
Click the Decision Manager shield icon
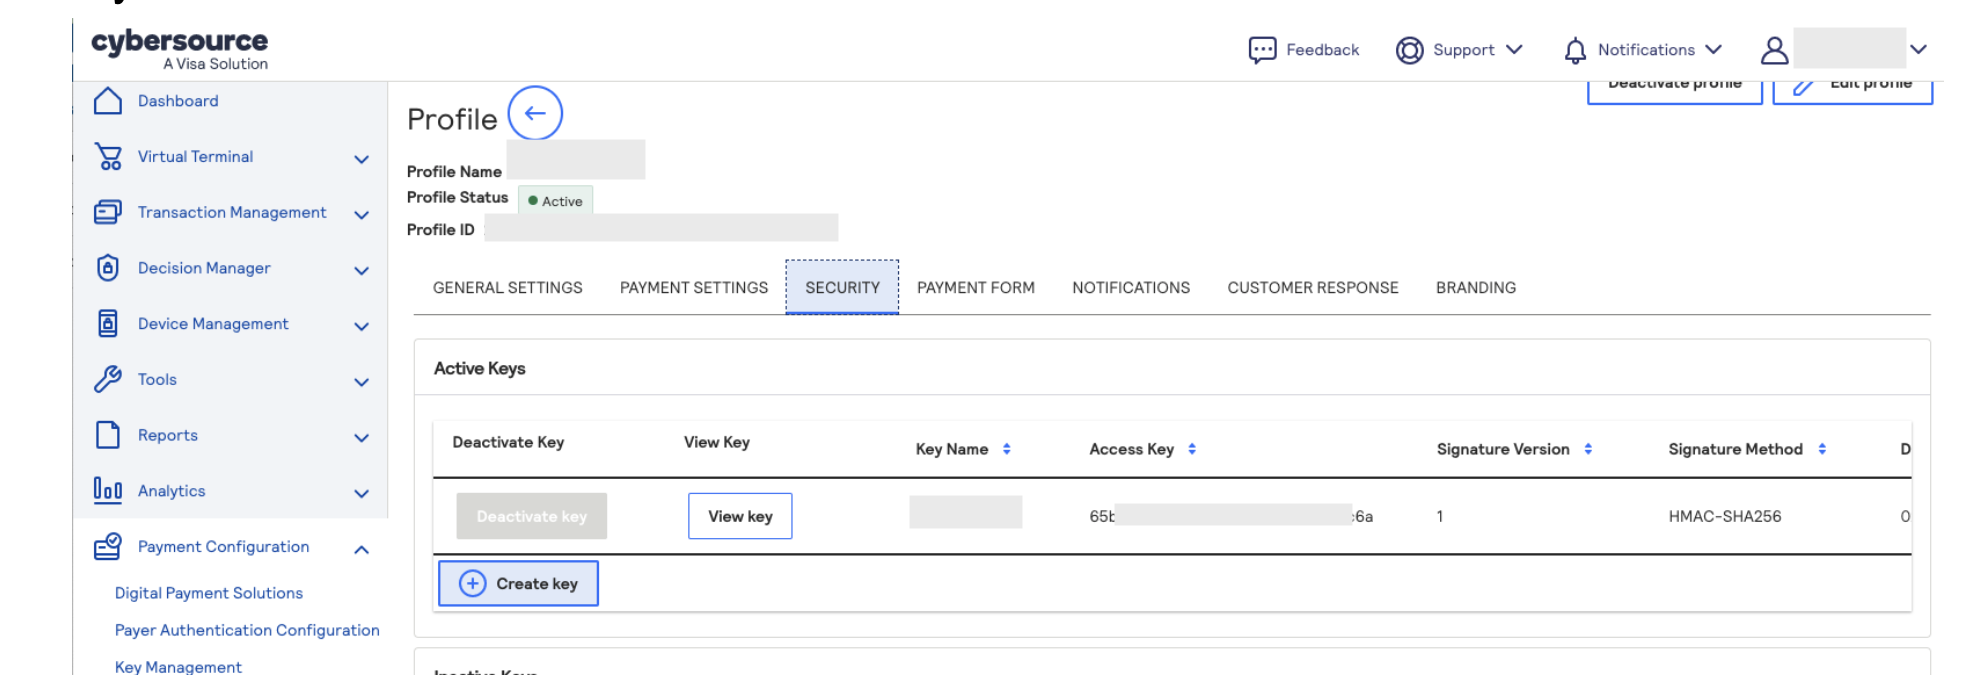tap(108, 268)
